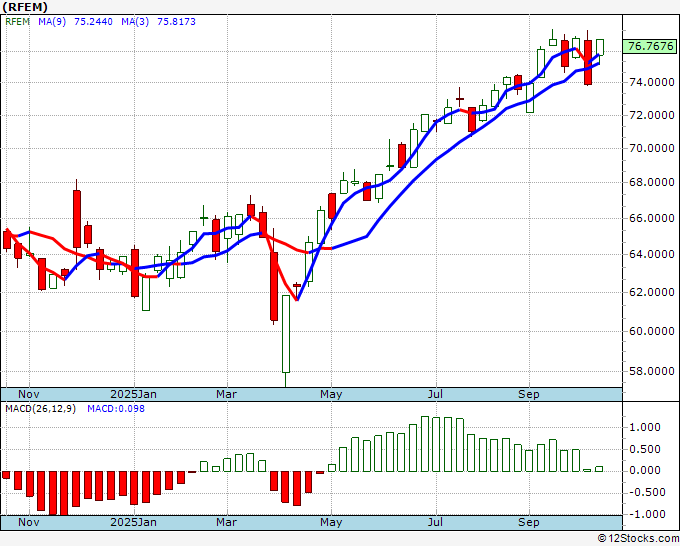Click the MA(9) legend label
This screenshot has height=546, width=680.
coord(52,22)
